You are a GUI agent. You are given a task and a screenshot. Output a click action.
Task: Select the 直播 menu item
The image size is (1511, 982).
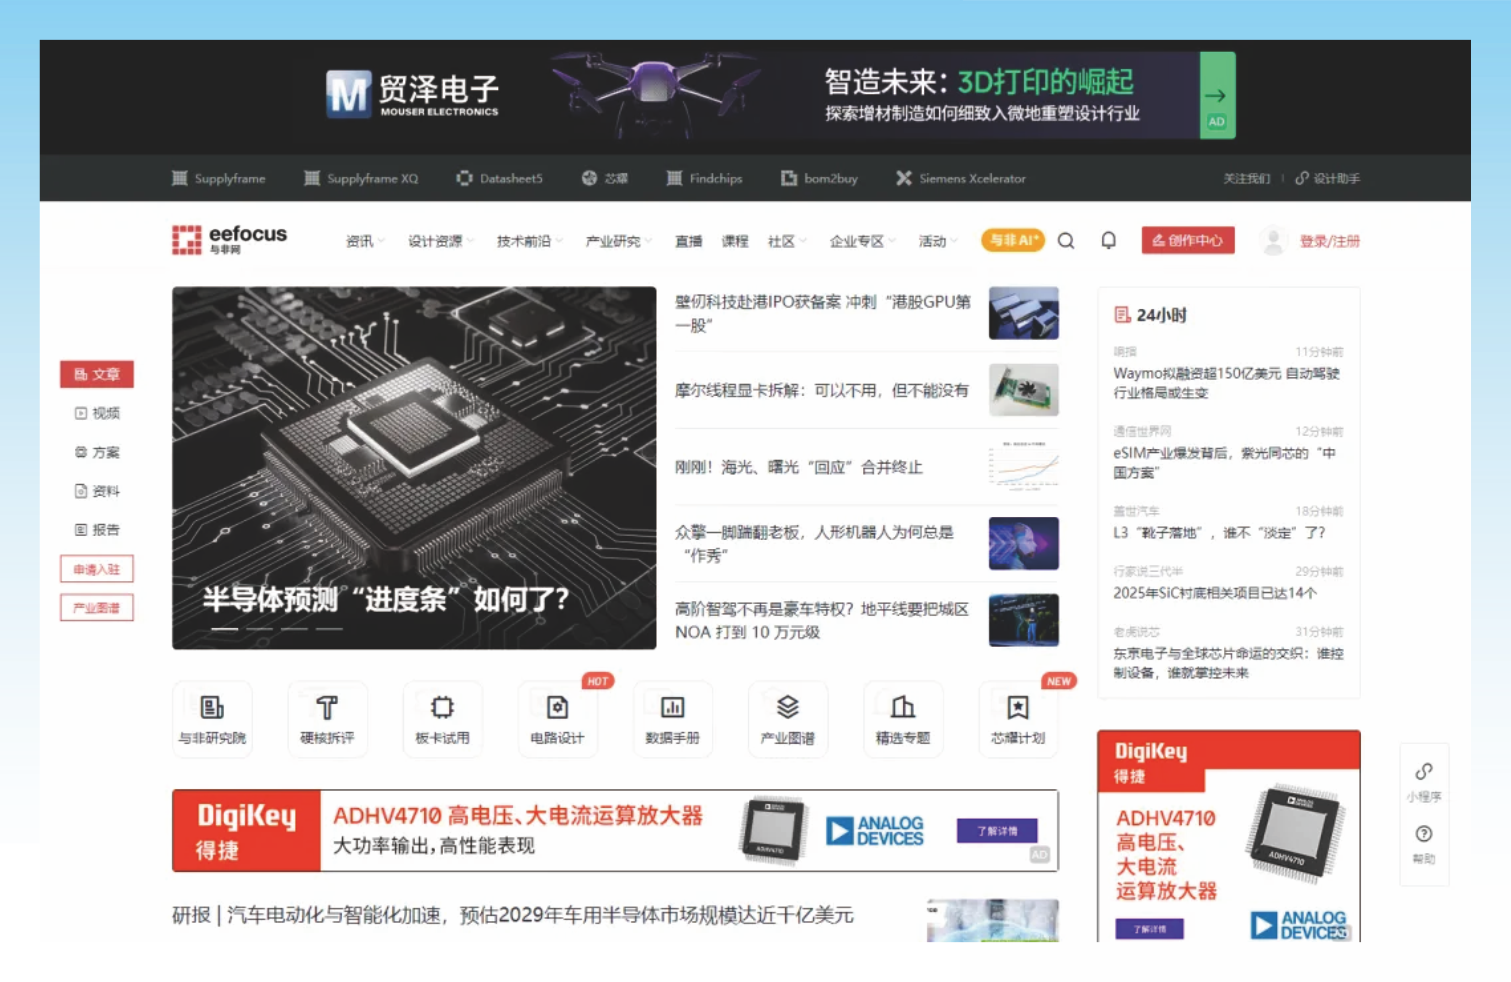tap(688, 241)
